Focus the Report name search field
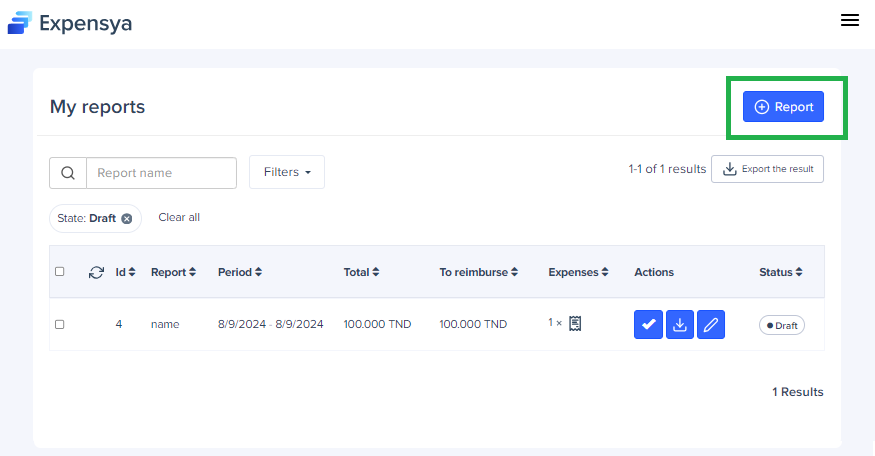This screenshot has height=456, width=875. [161, 173]
